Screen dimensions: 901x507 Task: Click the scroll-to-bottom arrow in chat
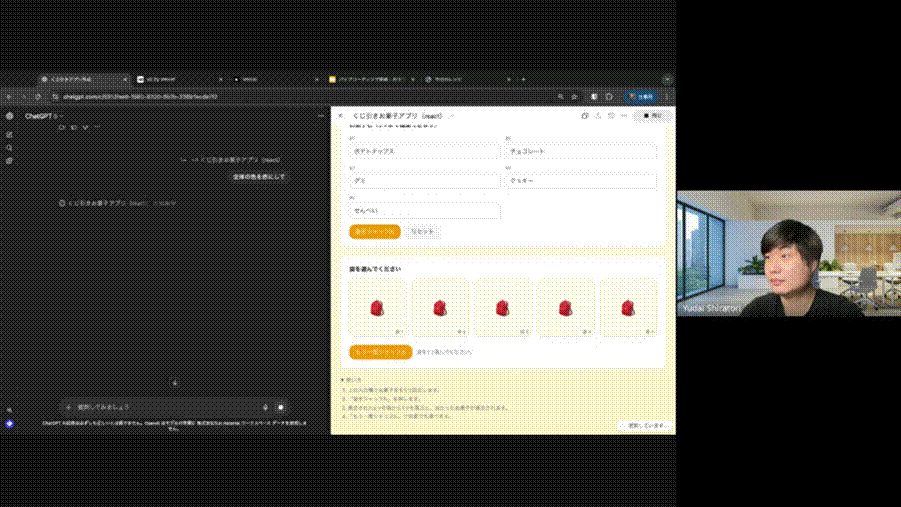pyautogui.click(x=174, y=382)
